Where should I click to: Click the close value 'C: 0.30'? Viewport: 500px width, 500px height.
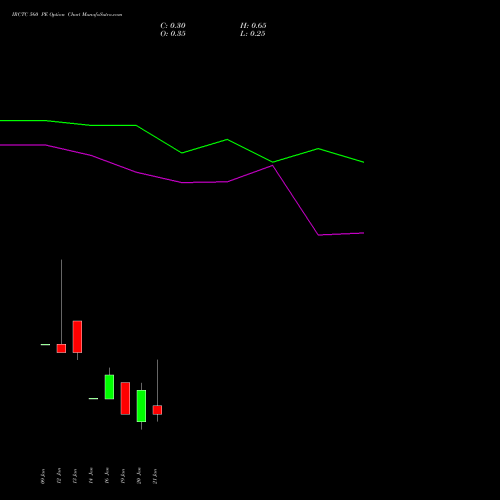(x=173, y=26)
